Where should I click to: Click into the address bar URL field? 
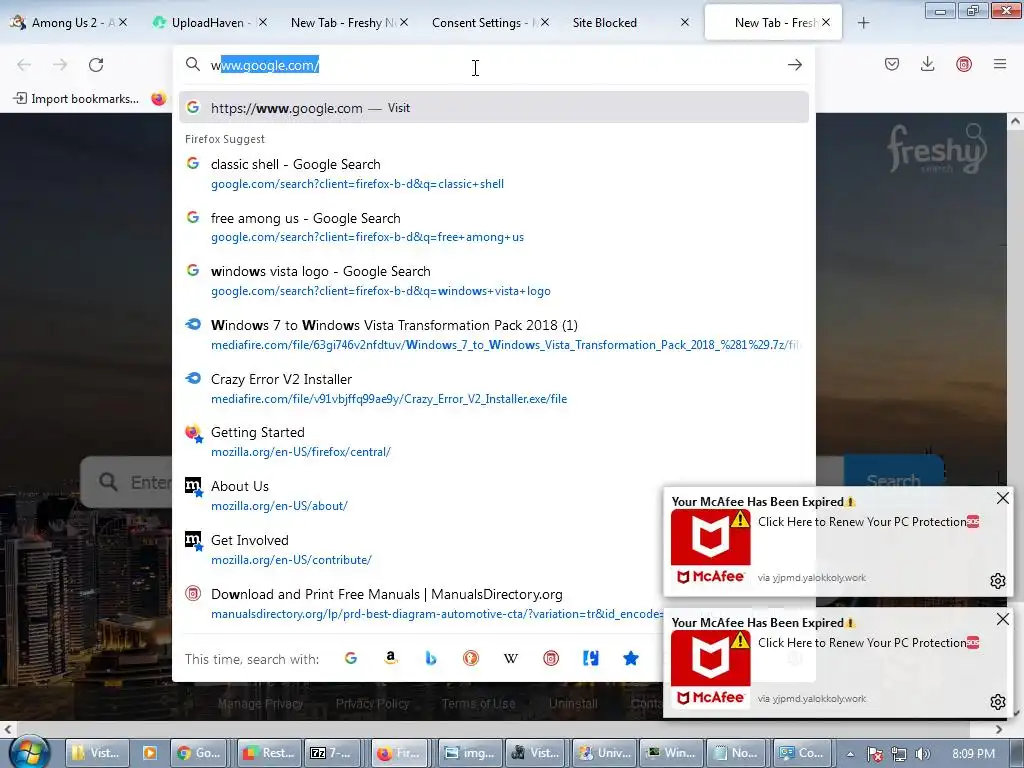pyautogui.click(x=494, y=65)
